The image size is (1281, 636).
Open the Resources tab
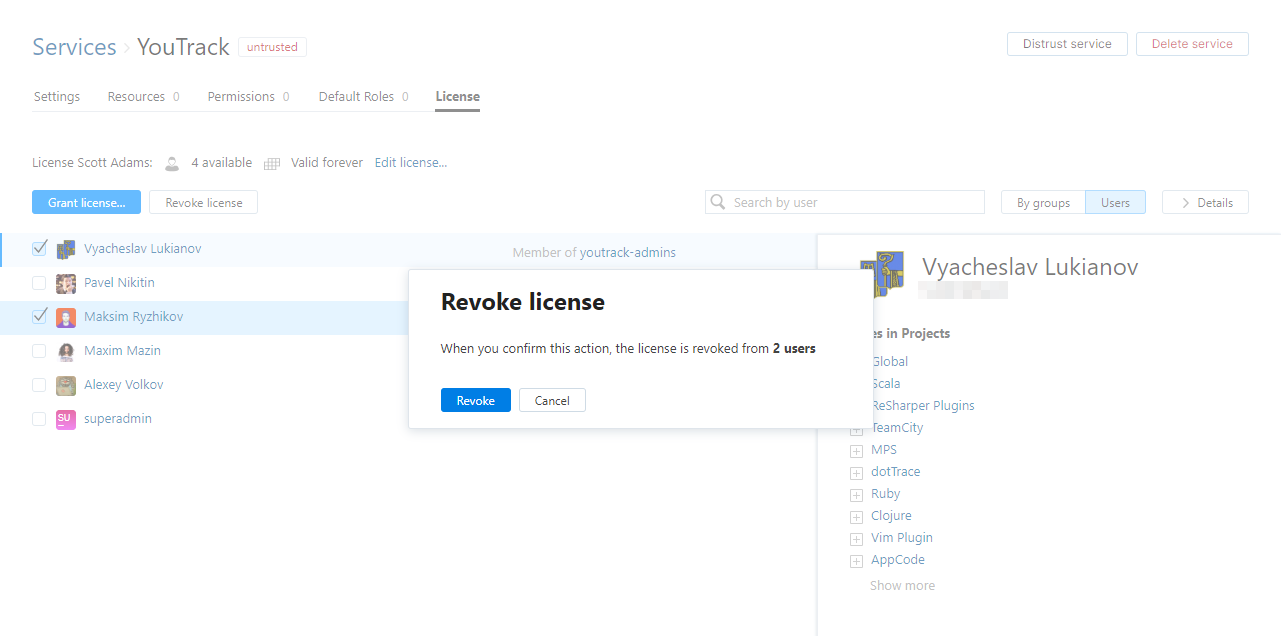pos(144,97)
